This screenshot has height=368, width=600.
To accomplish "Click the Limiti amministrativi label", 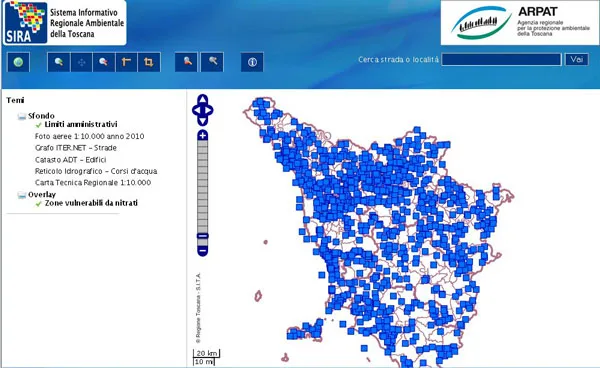I will pyautogui.click(x=81, y=124).
